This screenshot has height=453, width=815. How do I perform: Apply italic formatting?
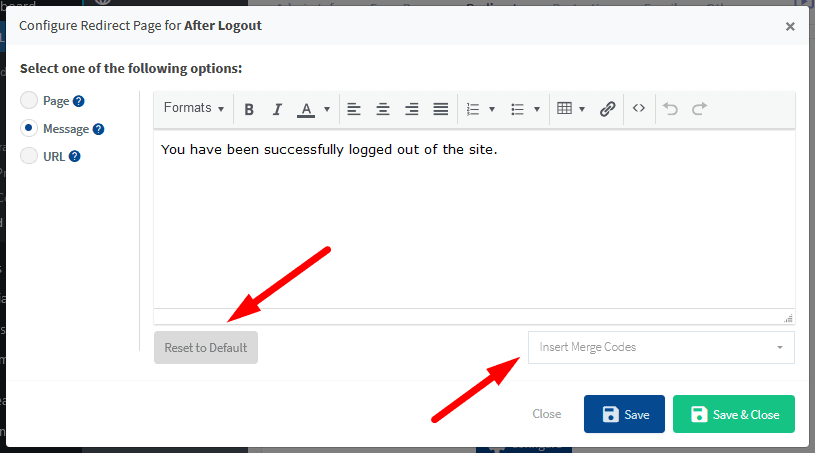point(277,109)
